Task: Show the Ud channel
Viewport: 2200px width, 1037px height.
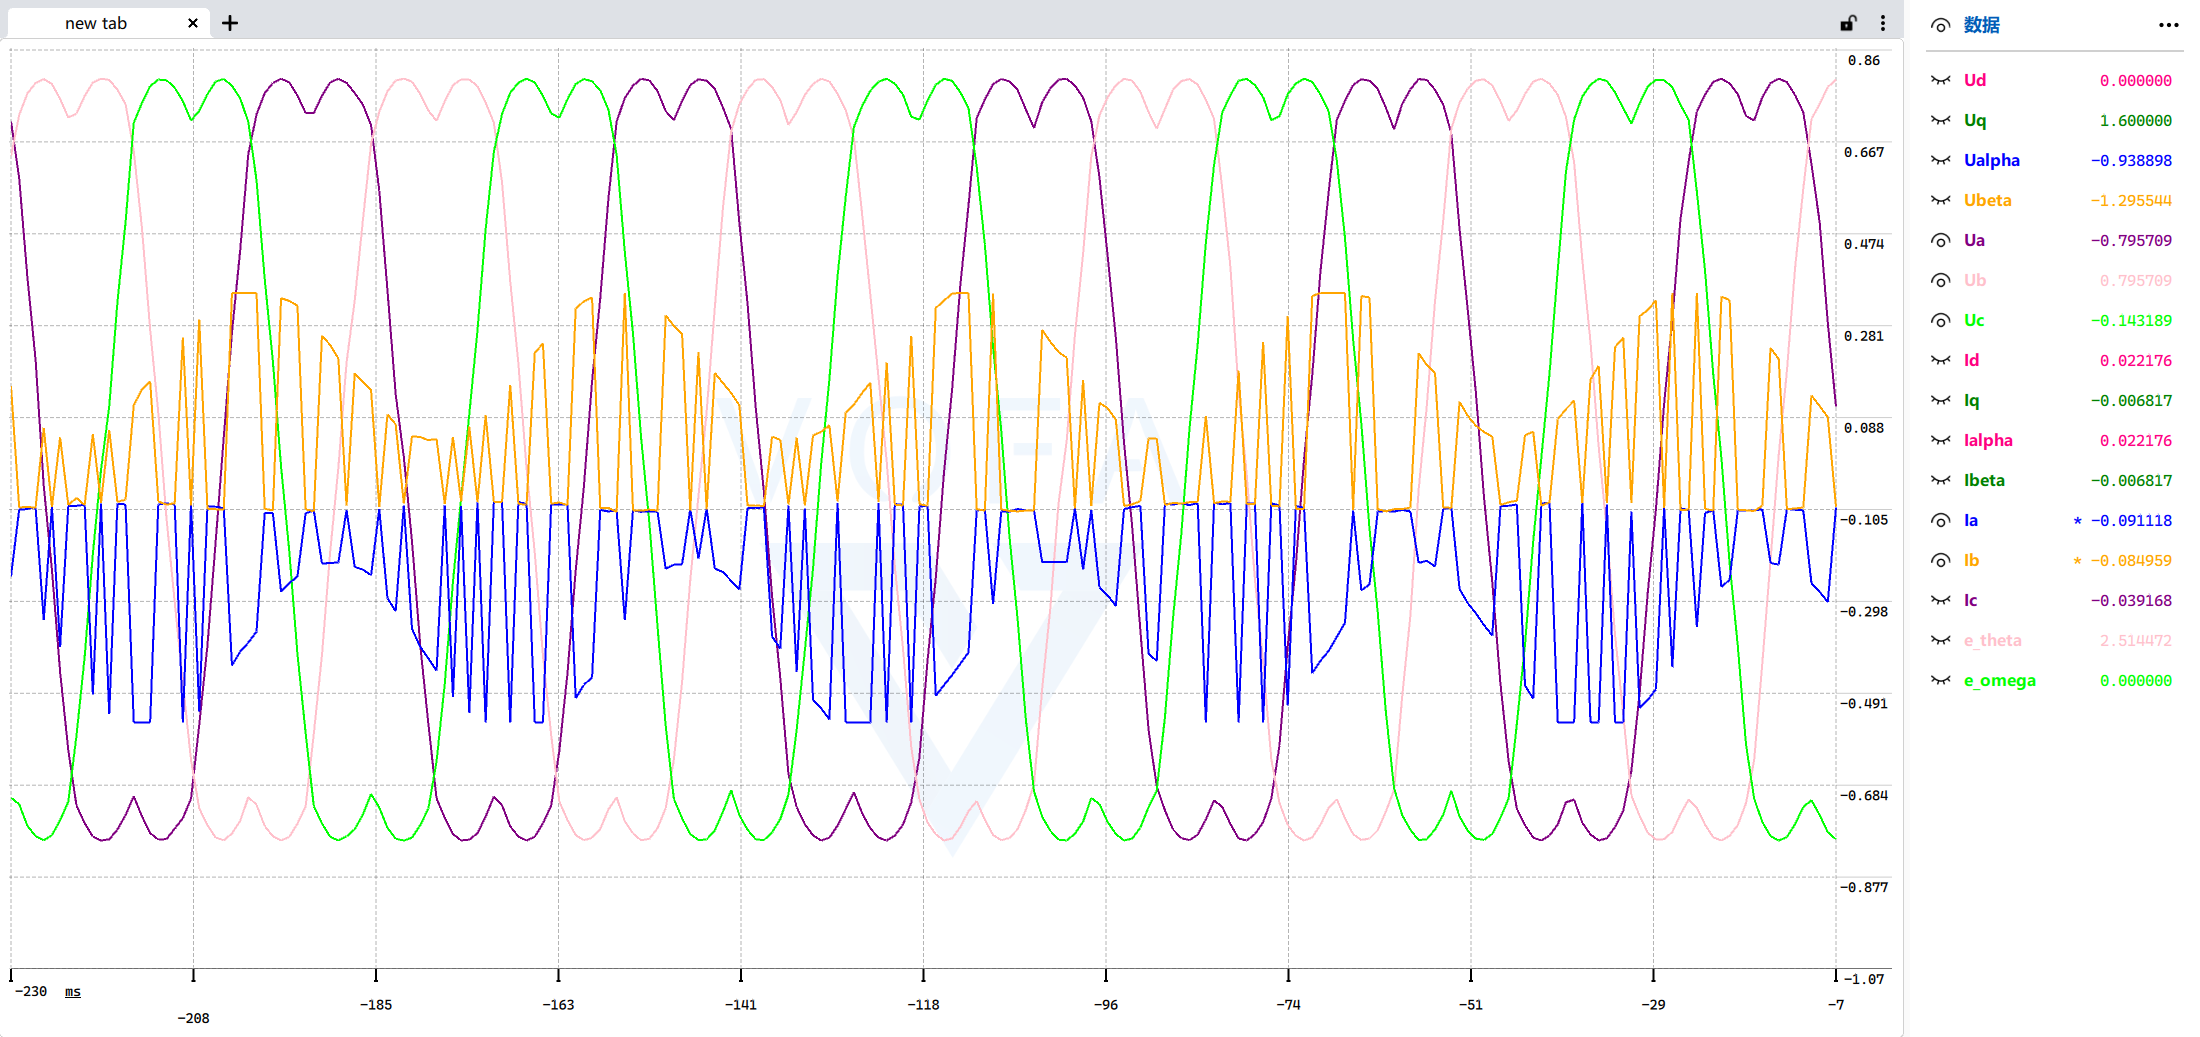Action: coord(1940,80)
